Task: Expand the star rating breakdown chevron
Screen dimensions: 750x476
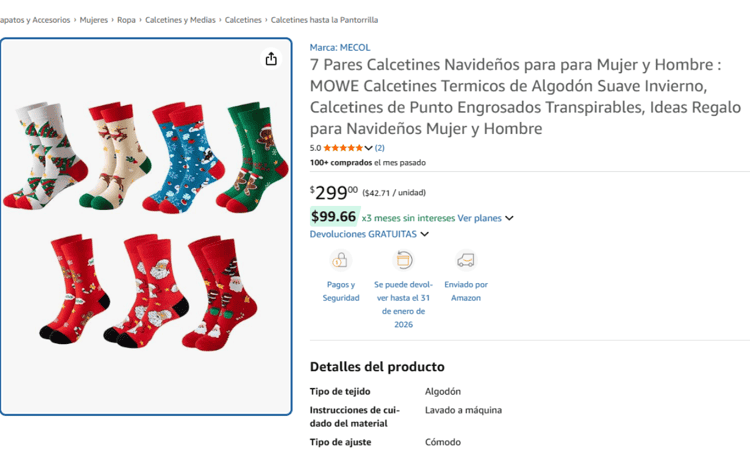Action: click(x=368, y=148)
